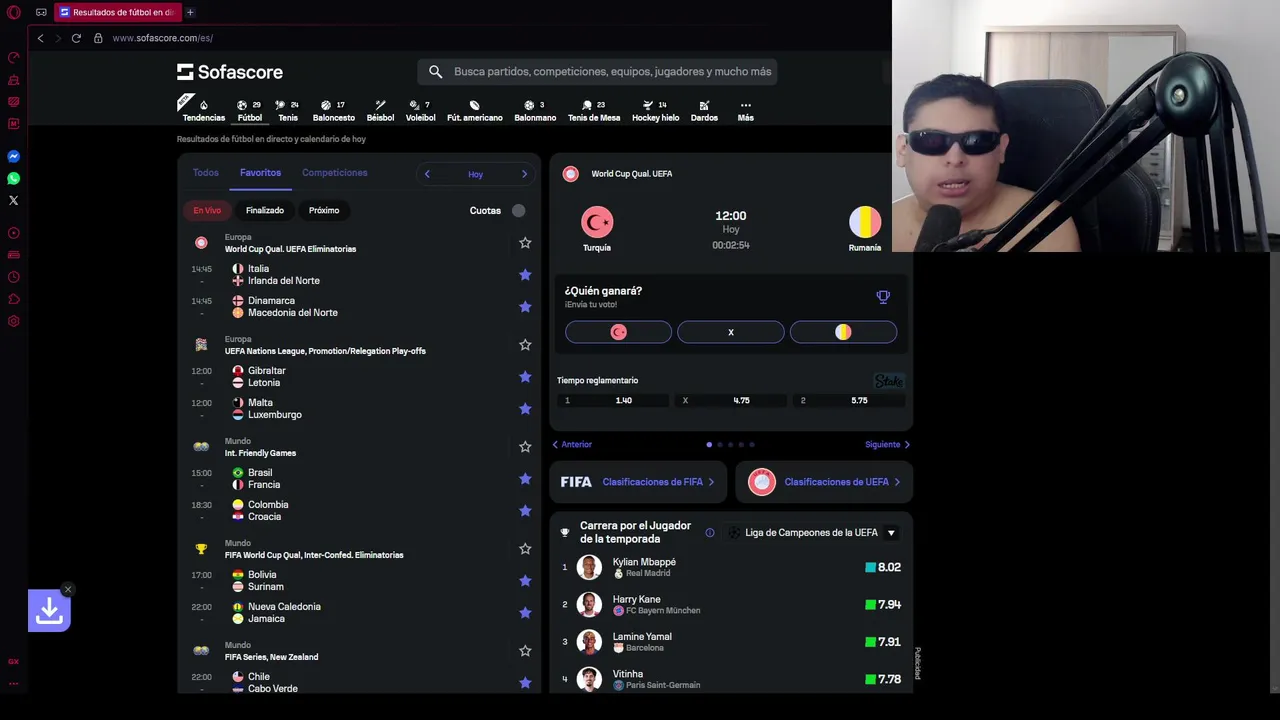1280x720 pixels.
Task: Filter matches by Próximo
Action: point(324,210)
